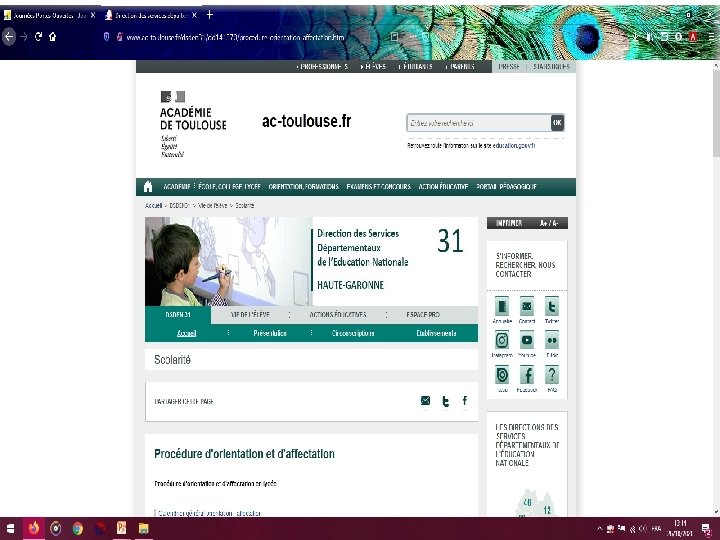Open the EXAMENS ET CONCOURS menu
This screenshot has width=720, height=540.
[x=378, y=186]
